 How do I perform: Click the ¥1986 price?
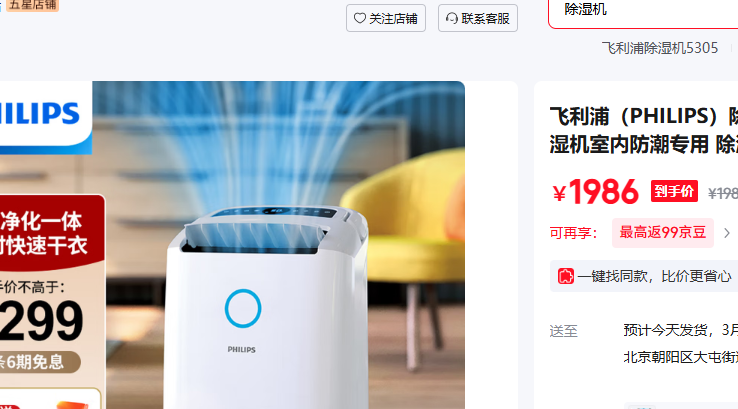coord(595,192)
